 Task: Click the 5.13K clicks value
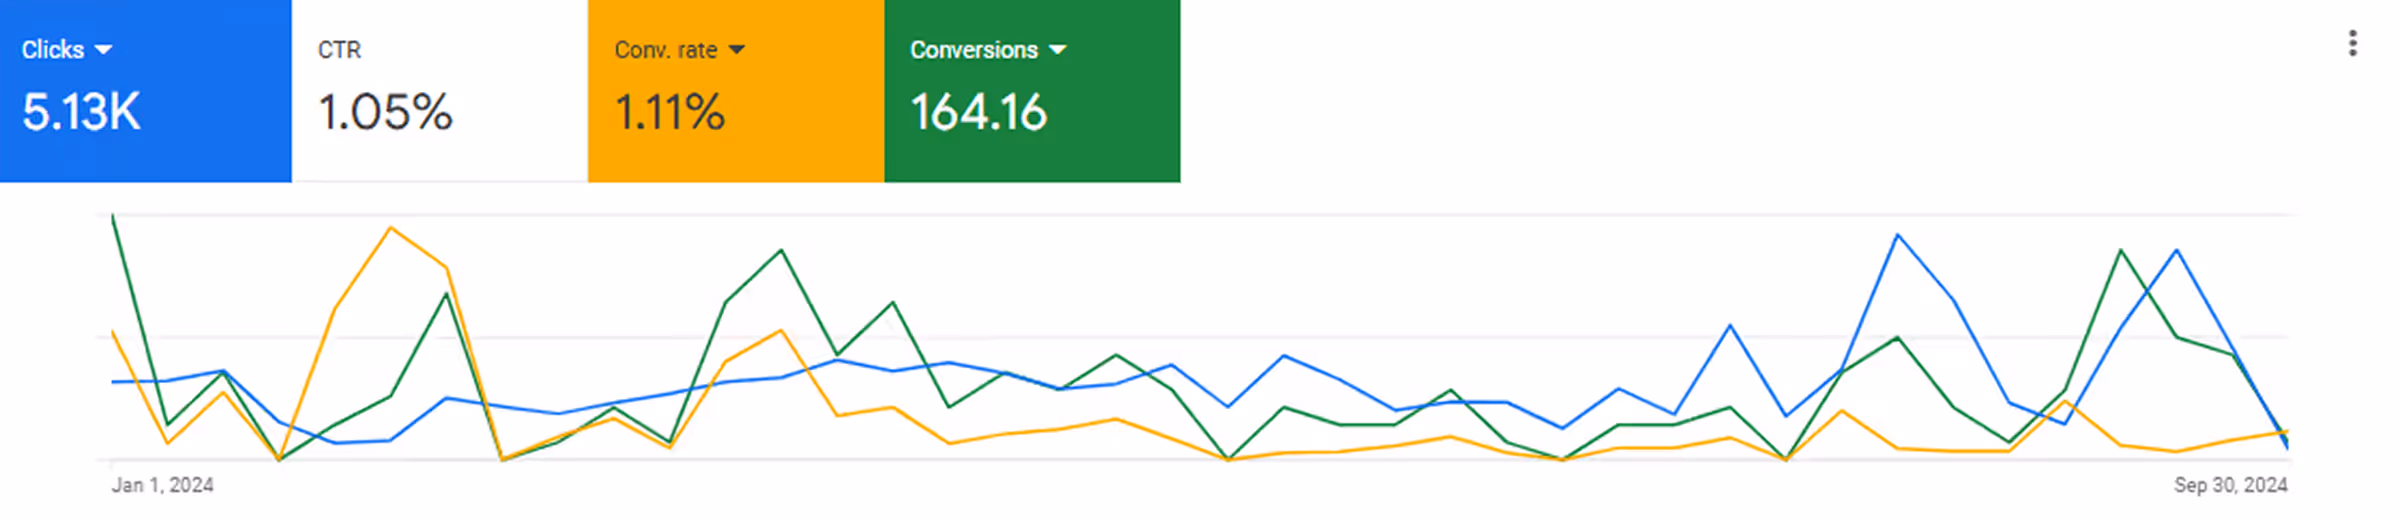[81, 112]
